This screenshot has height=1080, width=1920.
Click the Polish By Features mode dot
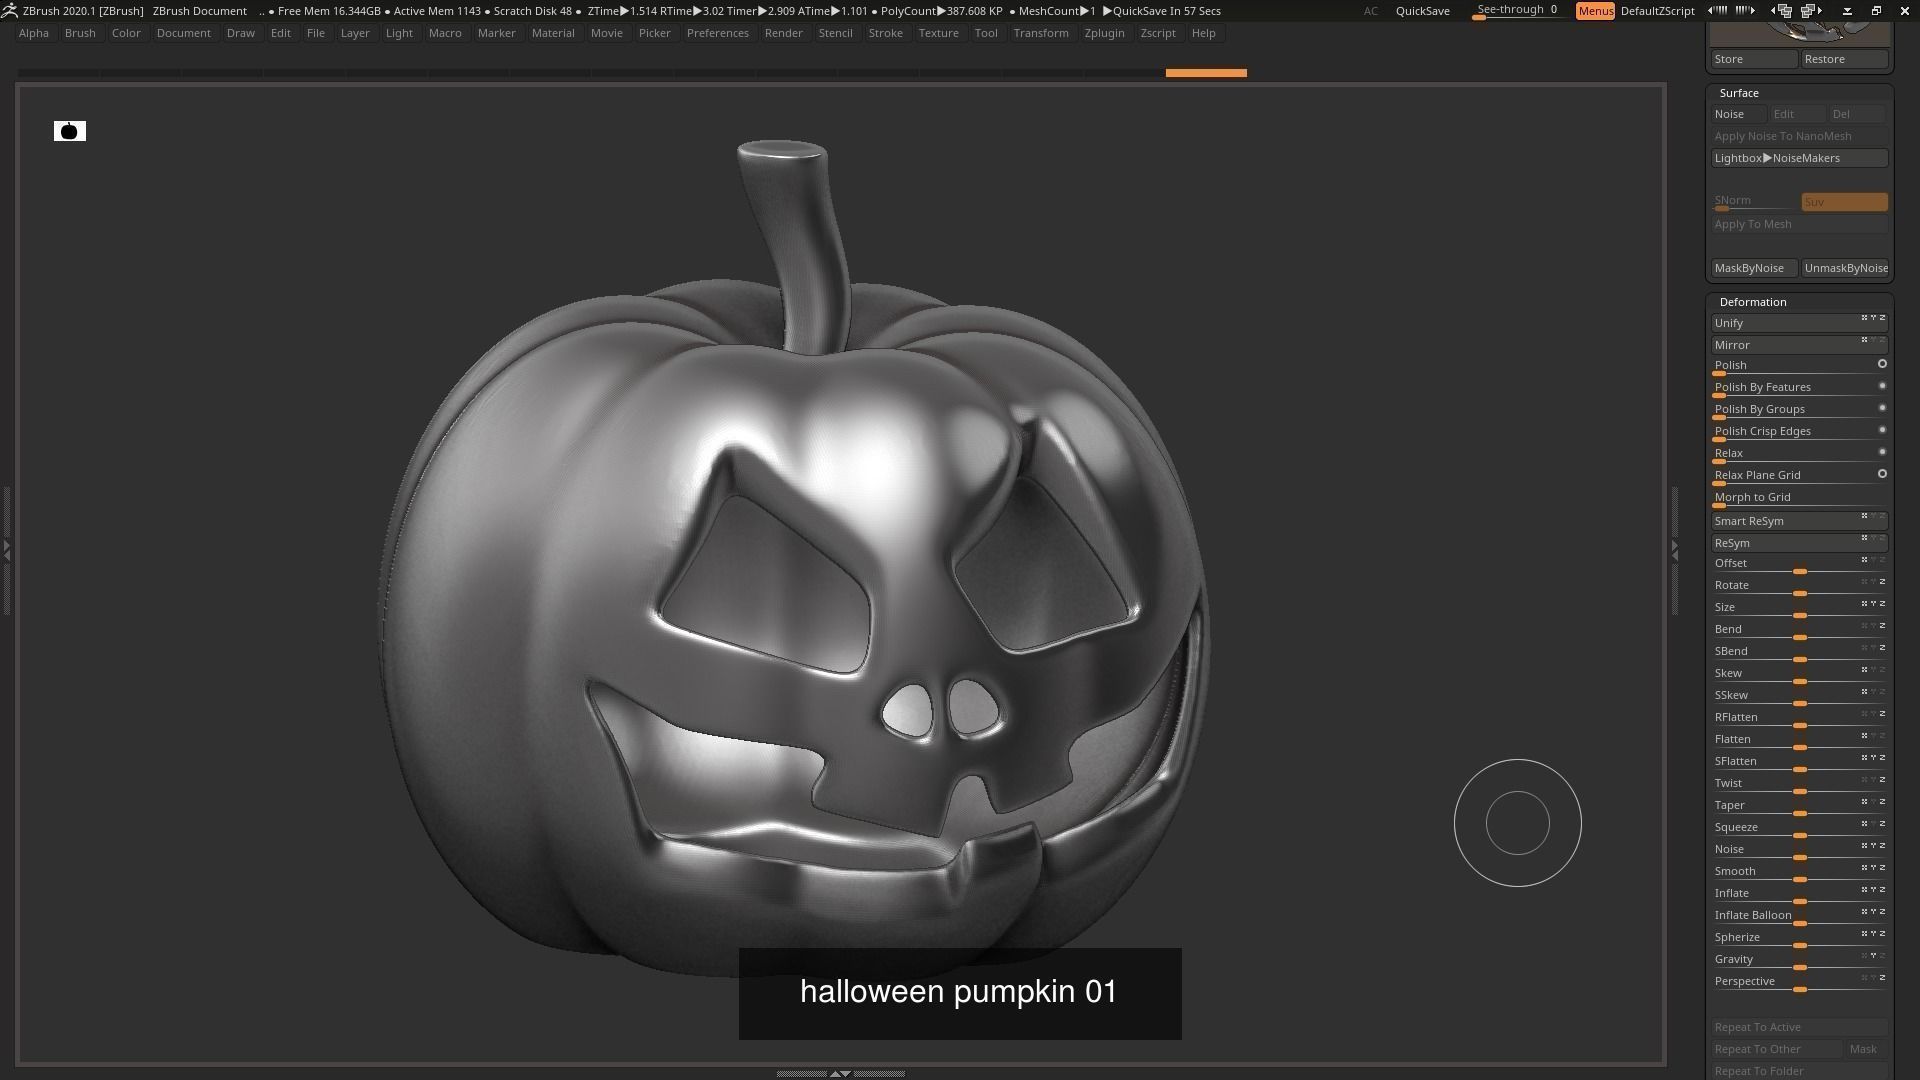1882,386
